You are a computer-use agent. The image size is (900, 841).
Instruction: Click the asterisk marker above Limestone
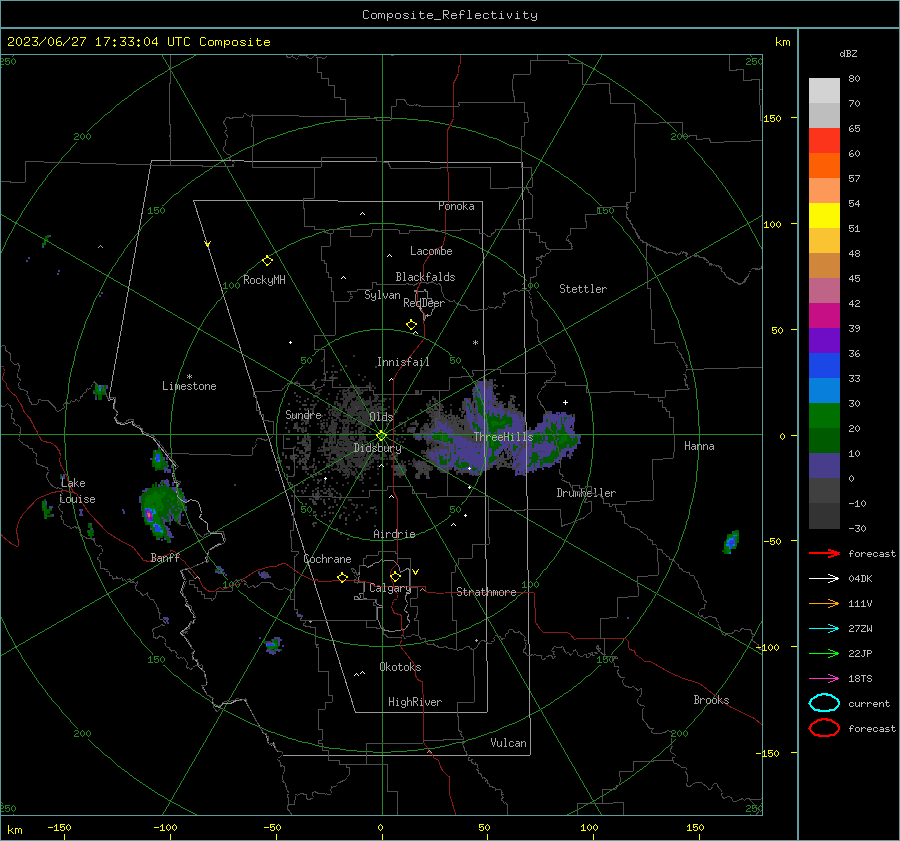(x=189, y=377)
